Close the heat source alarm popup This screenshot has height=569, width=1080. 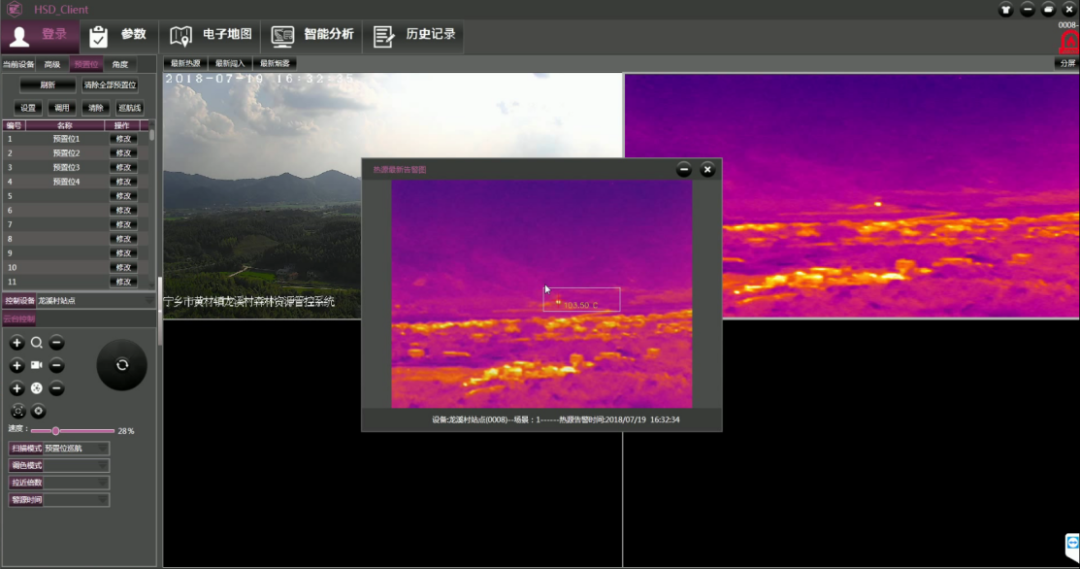coord(708,170)
